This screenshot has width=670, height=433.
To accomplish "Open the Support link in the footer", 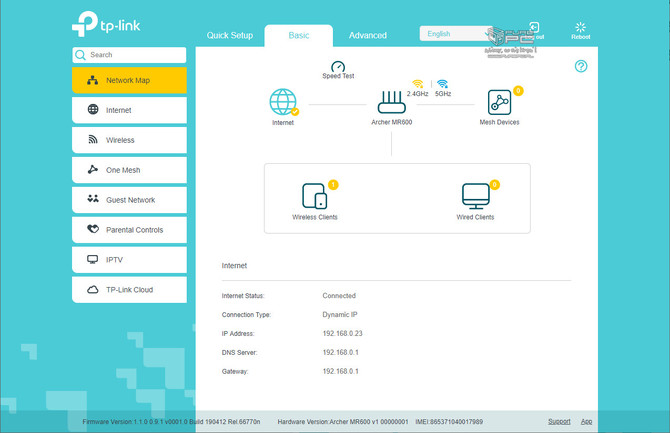I will (x=559, y=421).
